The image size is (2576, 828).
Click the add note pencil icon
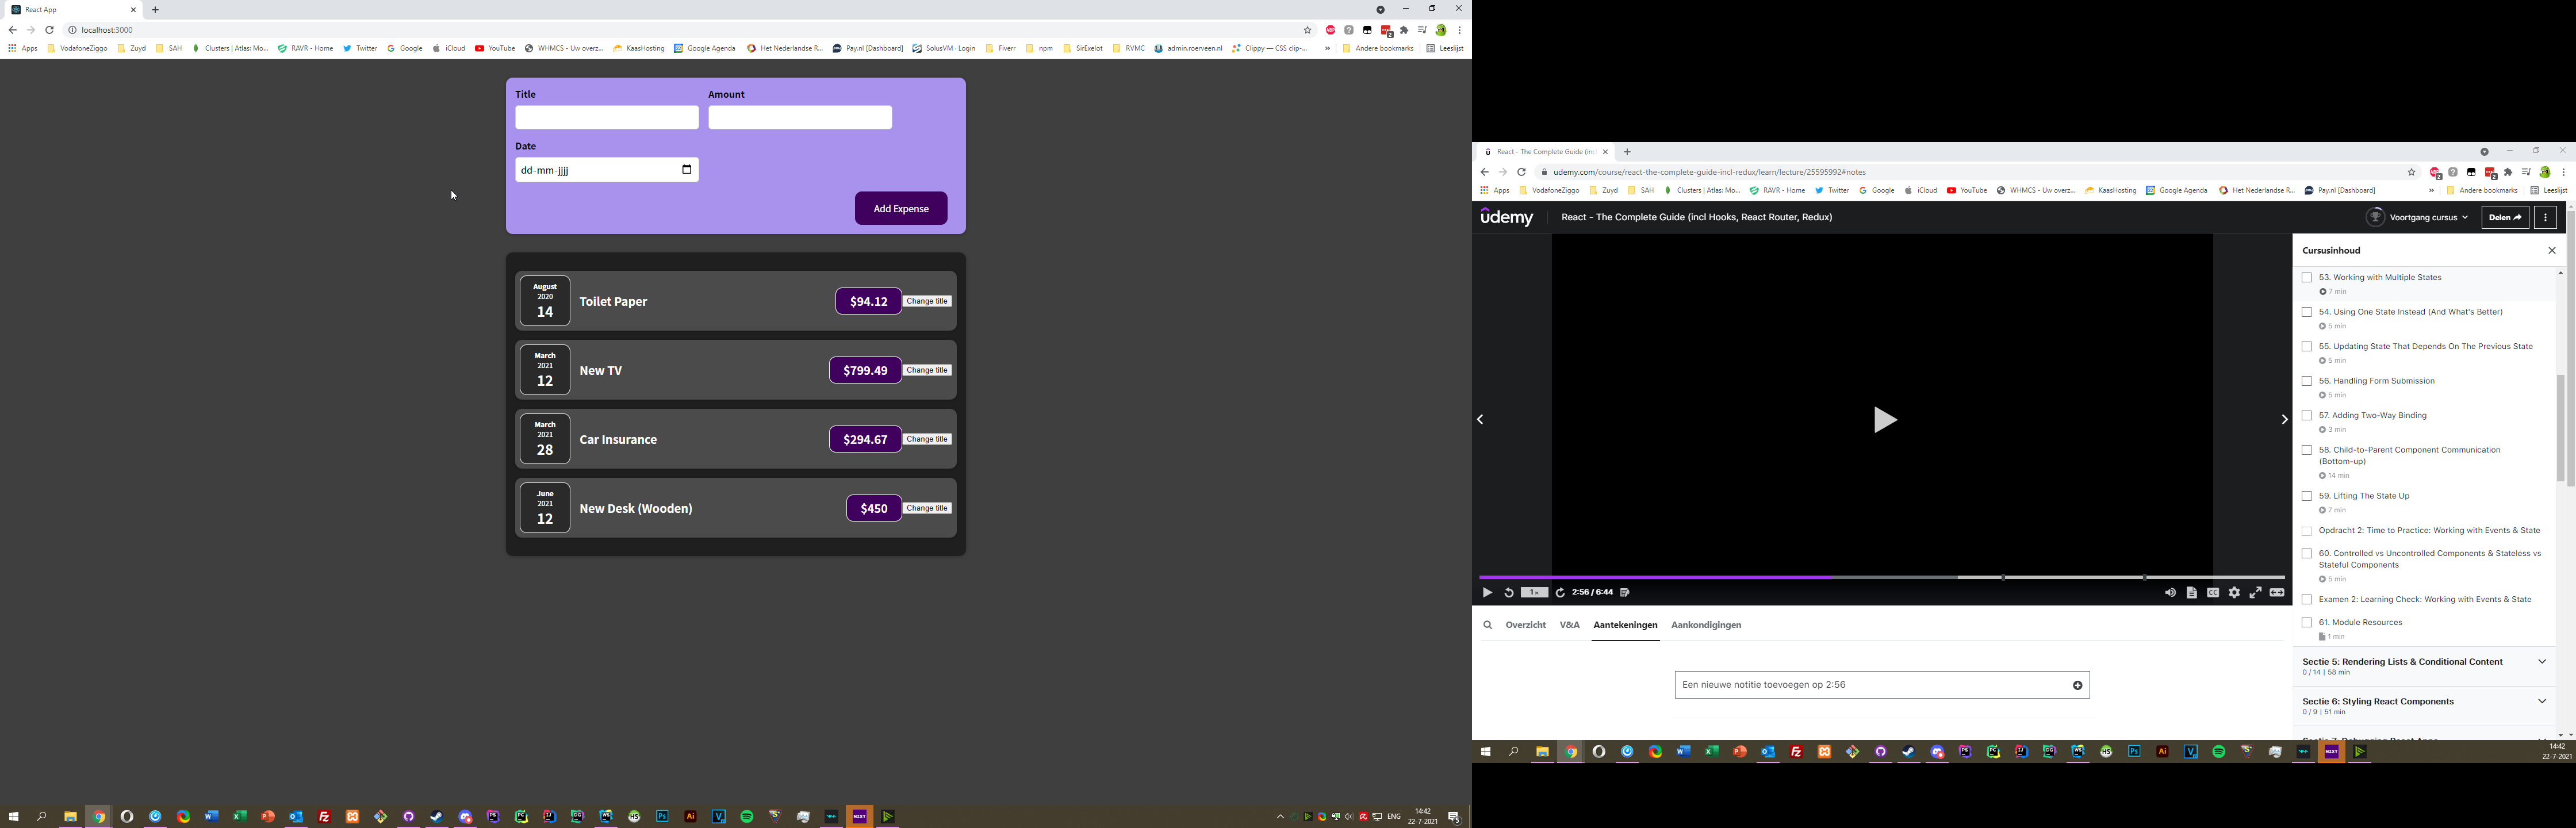tap(1625, 593)
